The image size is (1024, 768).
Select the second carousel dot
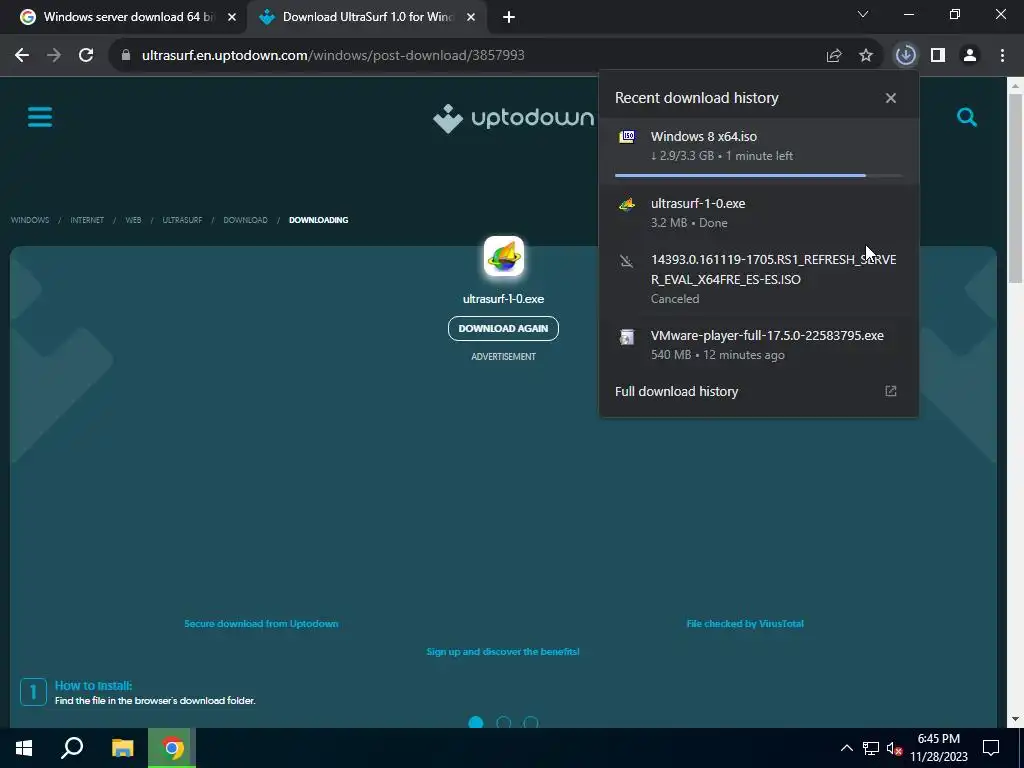coord(504,722)
